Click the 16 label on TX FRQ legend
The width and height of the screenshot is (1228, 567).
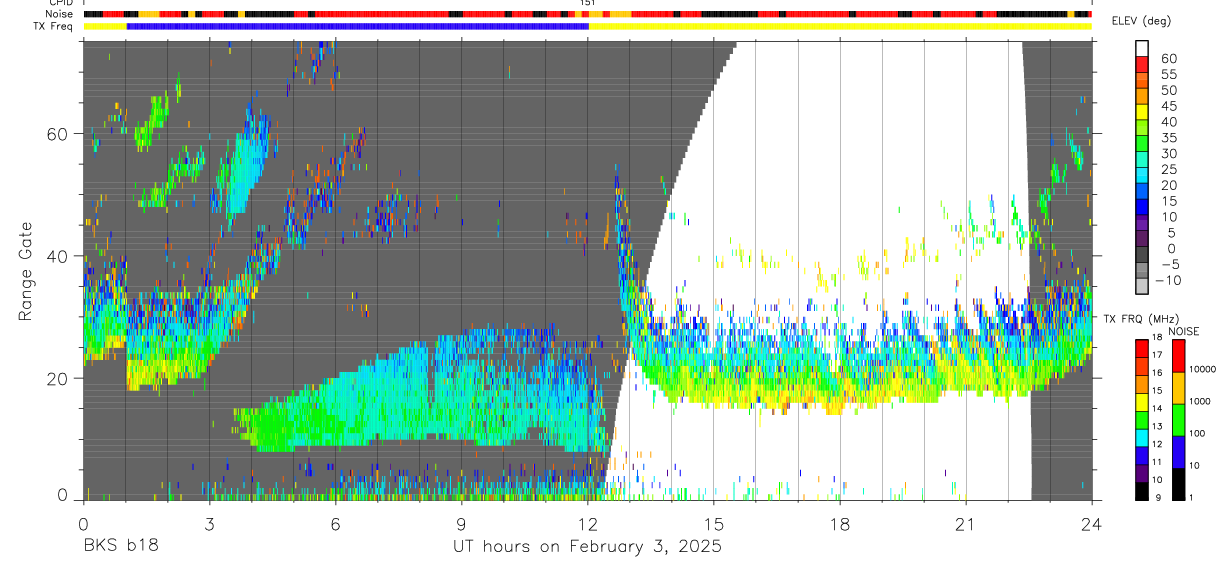pos(1156,373)
